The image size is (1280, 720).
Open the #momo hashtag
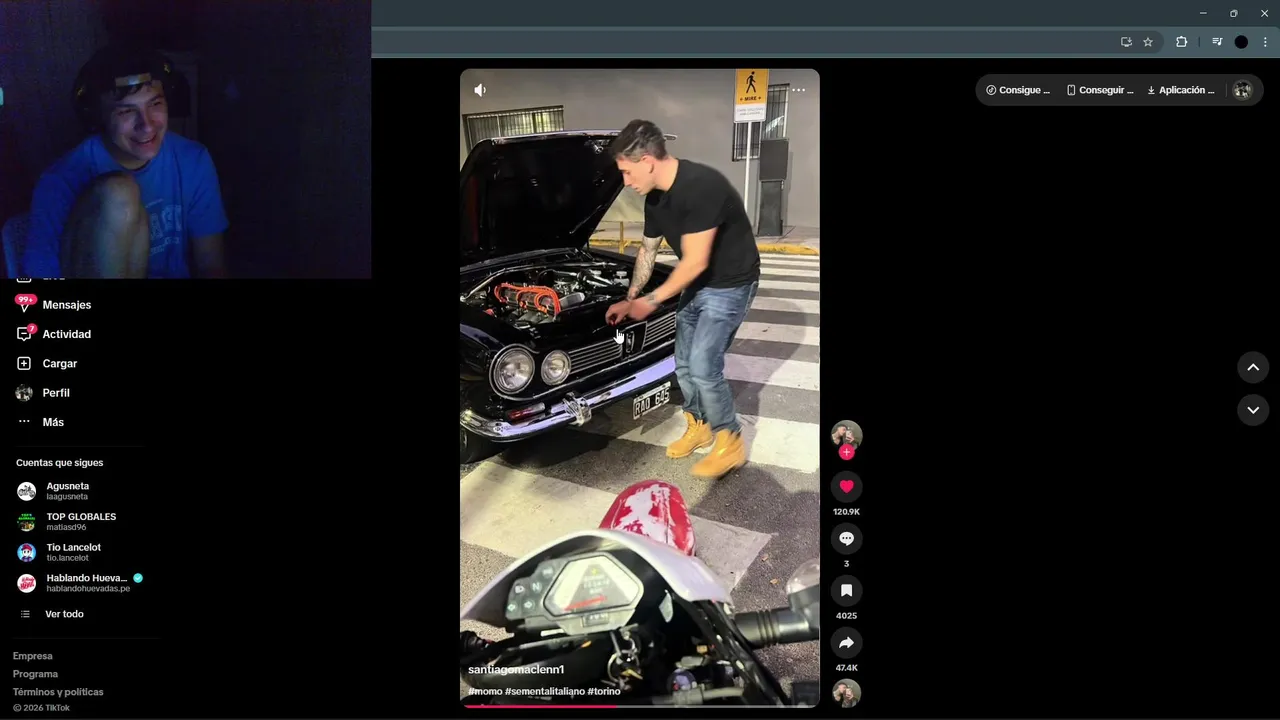click(x=485, y=691)
